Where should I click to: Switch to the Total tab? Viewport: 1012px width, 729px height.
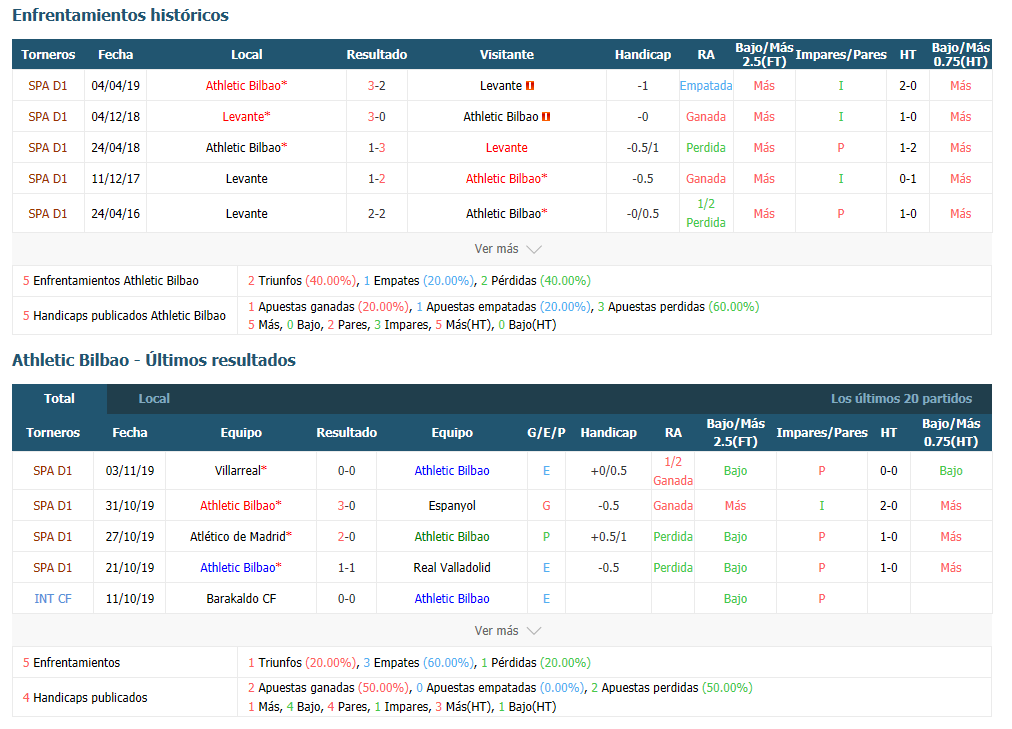click(x=59, y=399)
